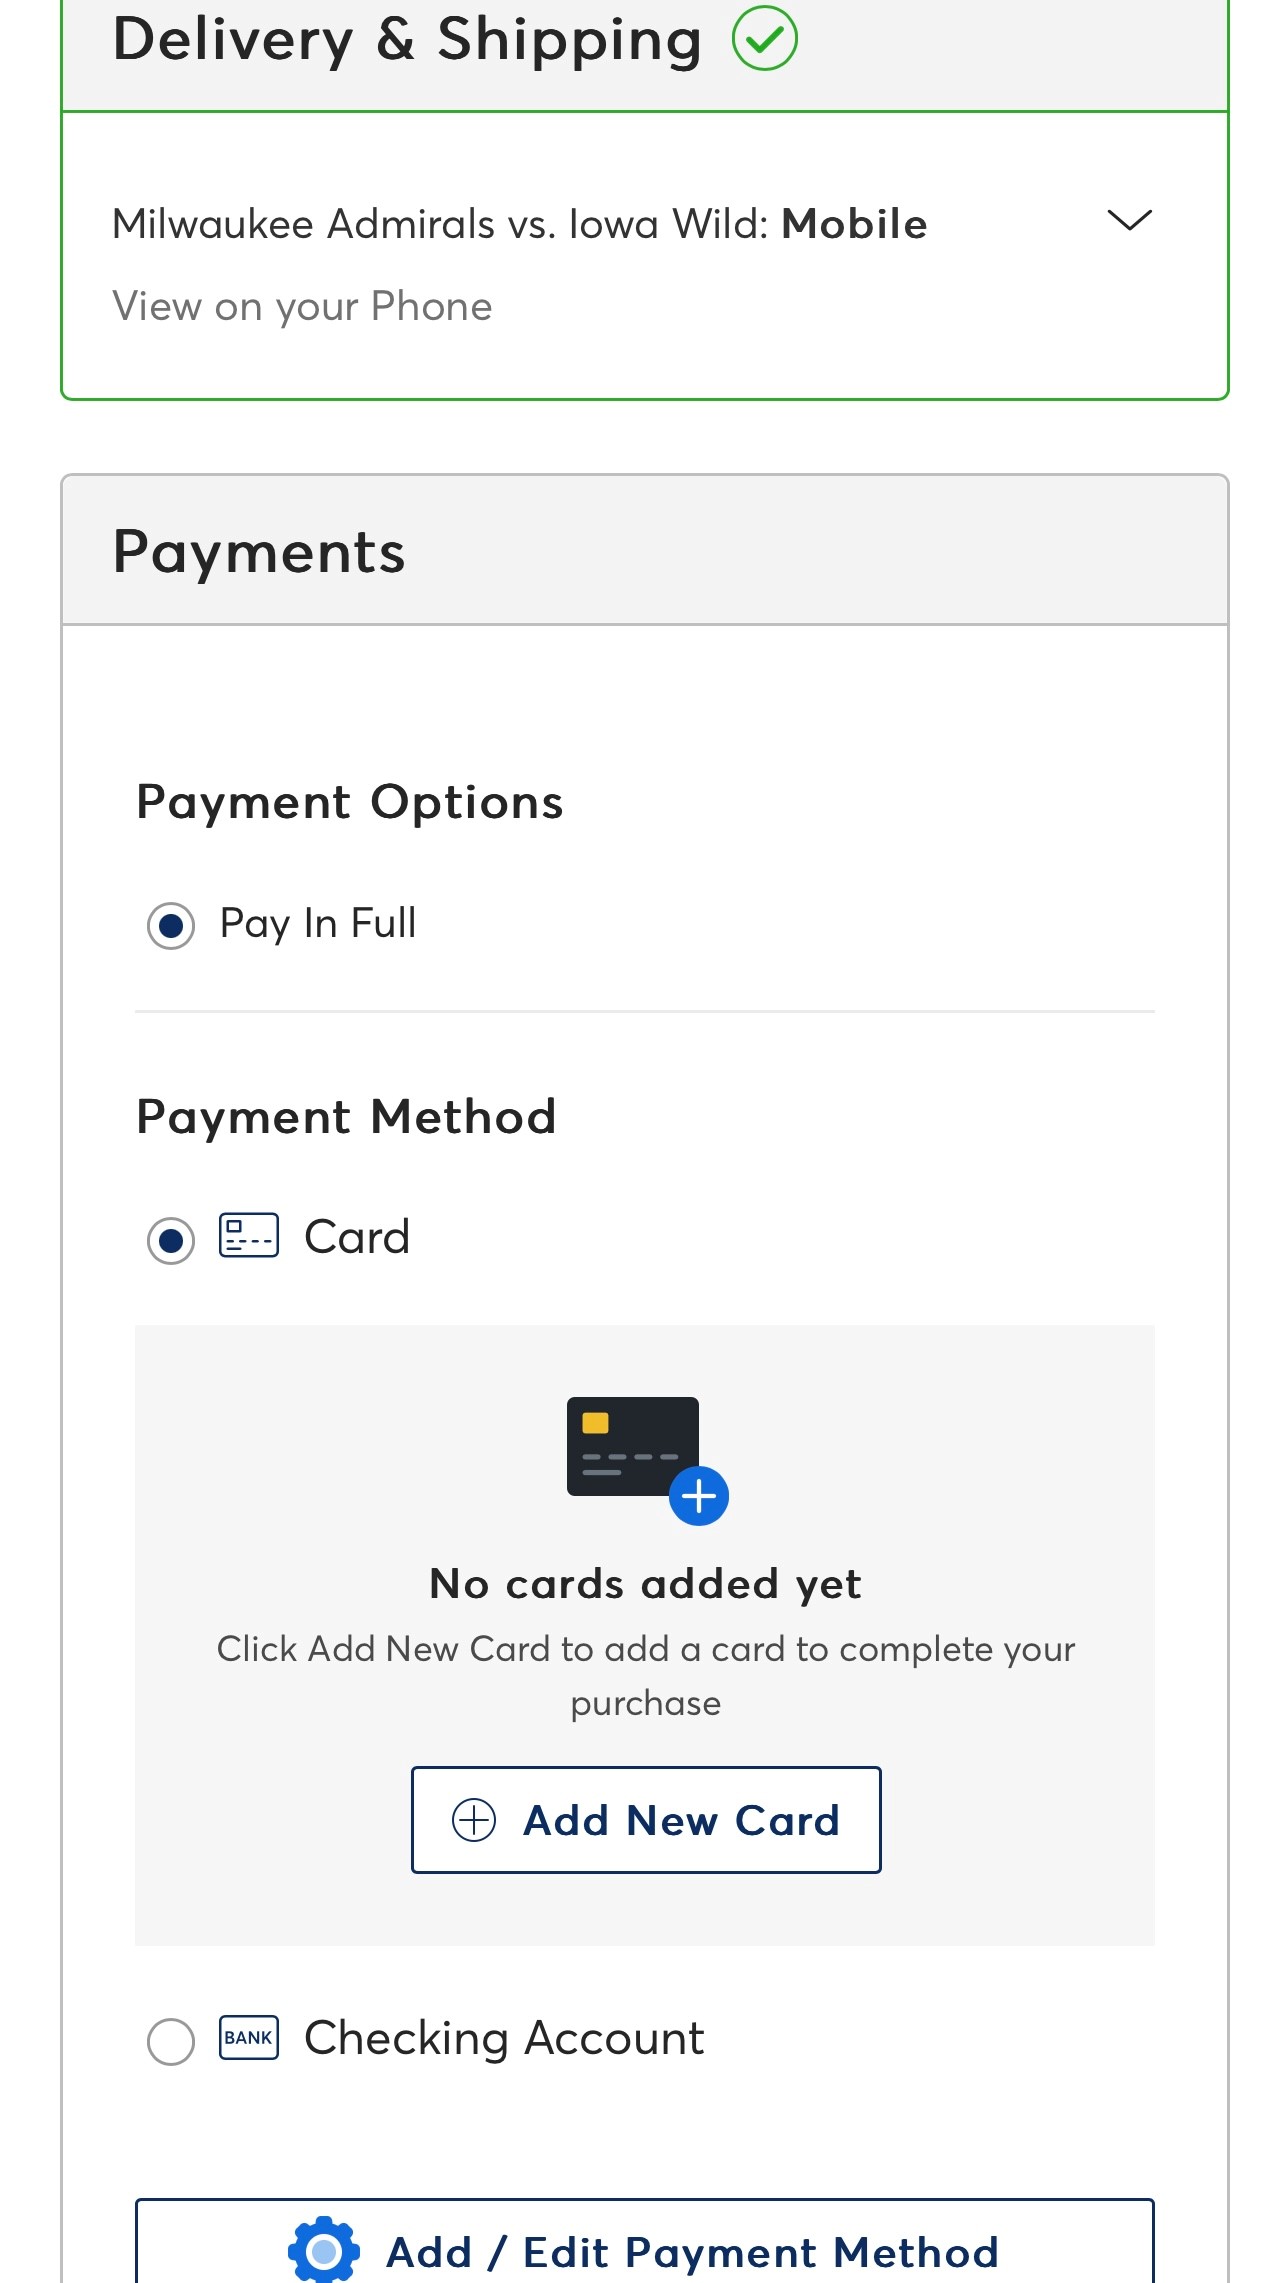The height and width of the screenshot is (2283, 1282).
Task: Tap the No cards added yet message
Action: [x=645, y=1584]
